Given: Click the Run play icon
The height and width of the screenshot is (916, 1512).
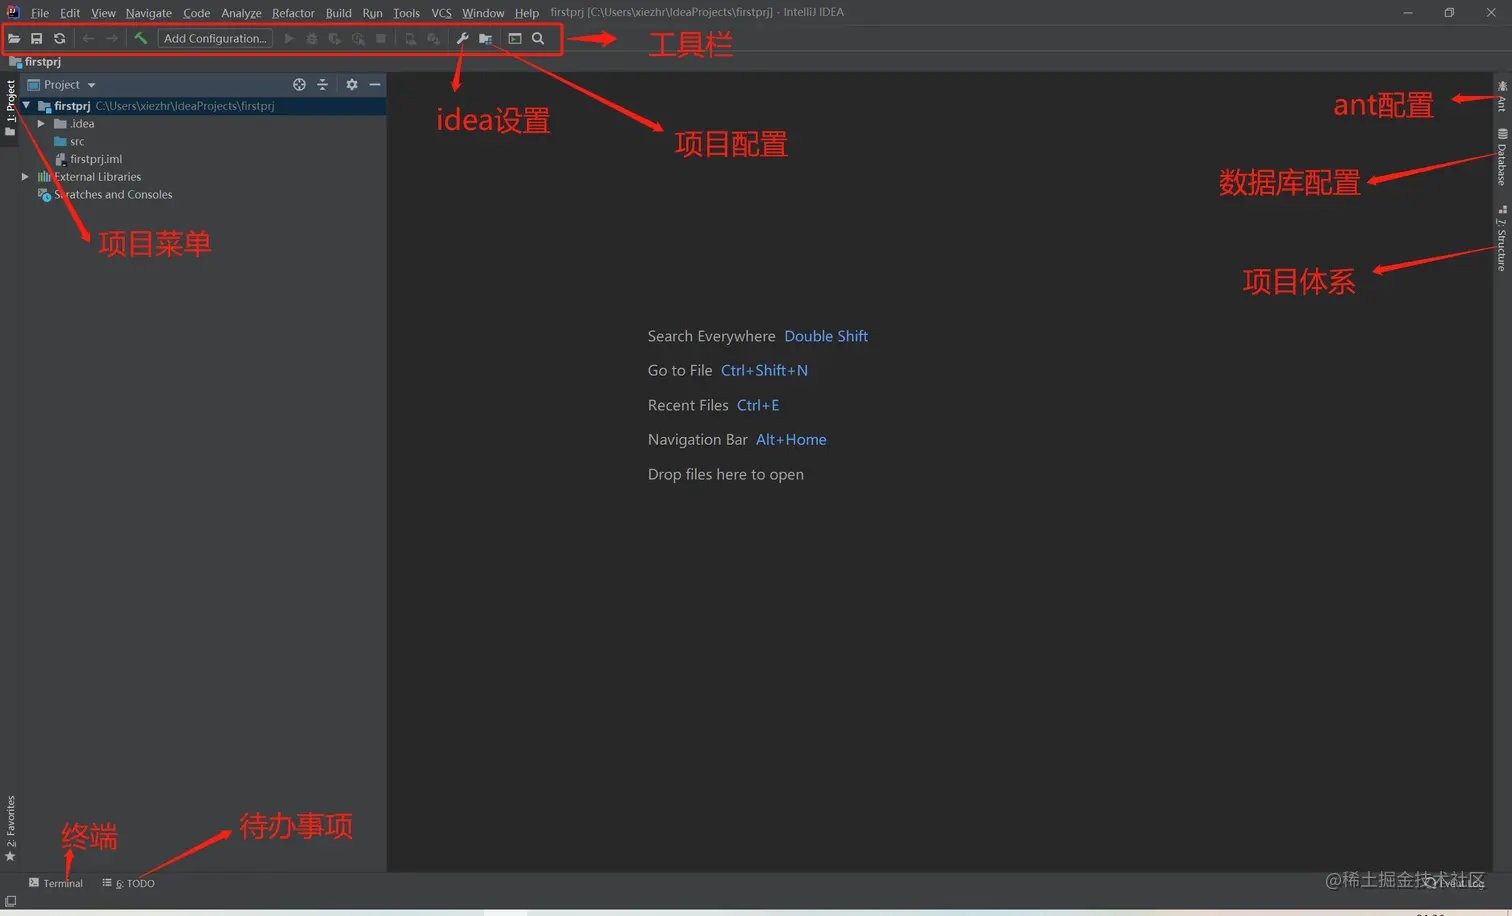Looking at the screenshot, I should 289,39.
